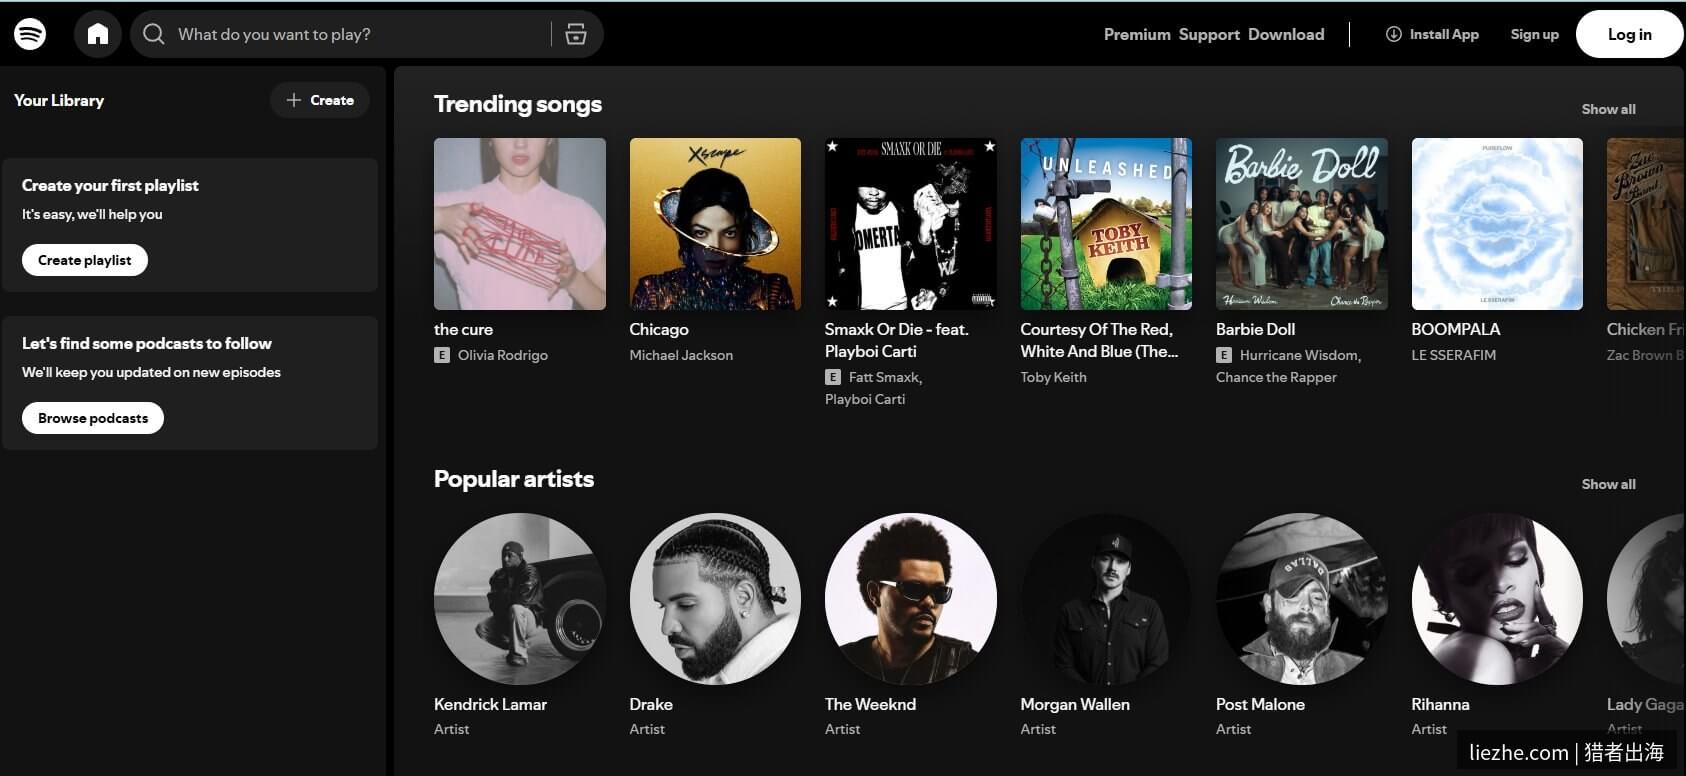Image resolution: width=1686 pixels, height=776 pixels.
Task: Open the Smaxk Or Die cover art
Action: (x=911, y=224)
